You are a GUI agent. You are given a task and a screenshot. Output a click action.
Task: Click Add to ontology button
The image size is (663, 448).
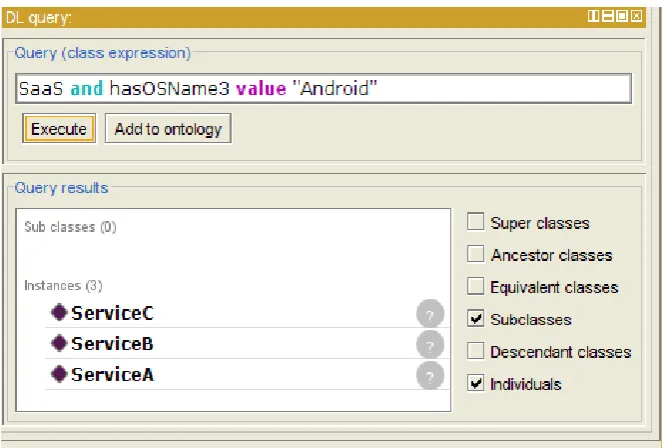pos(168,128)
